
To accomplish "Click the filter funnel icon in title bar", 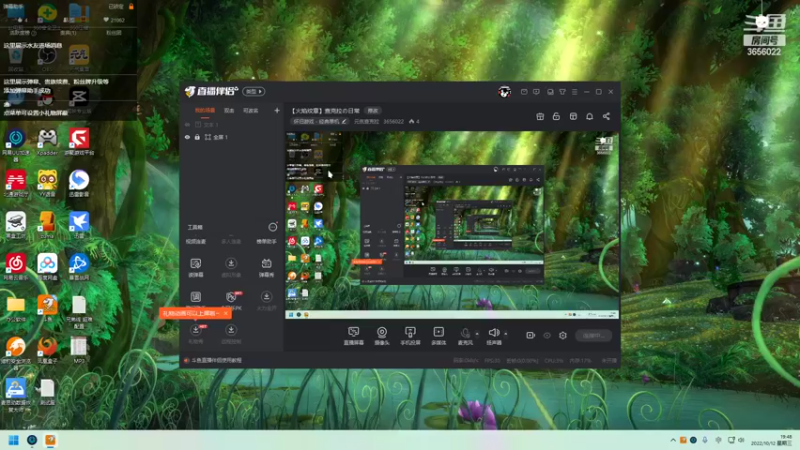I will 562,92.
